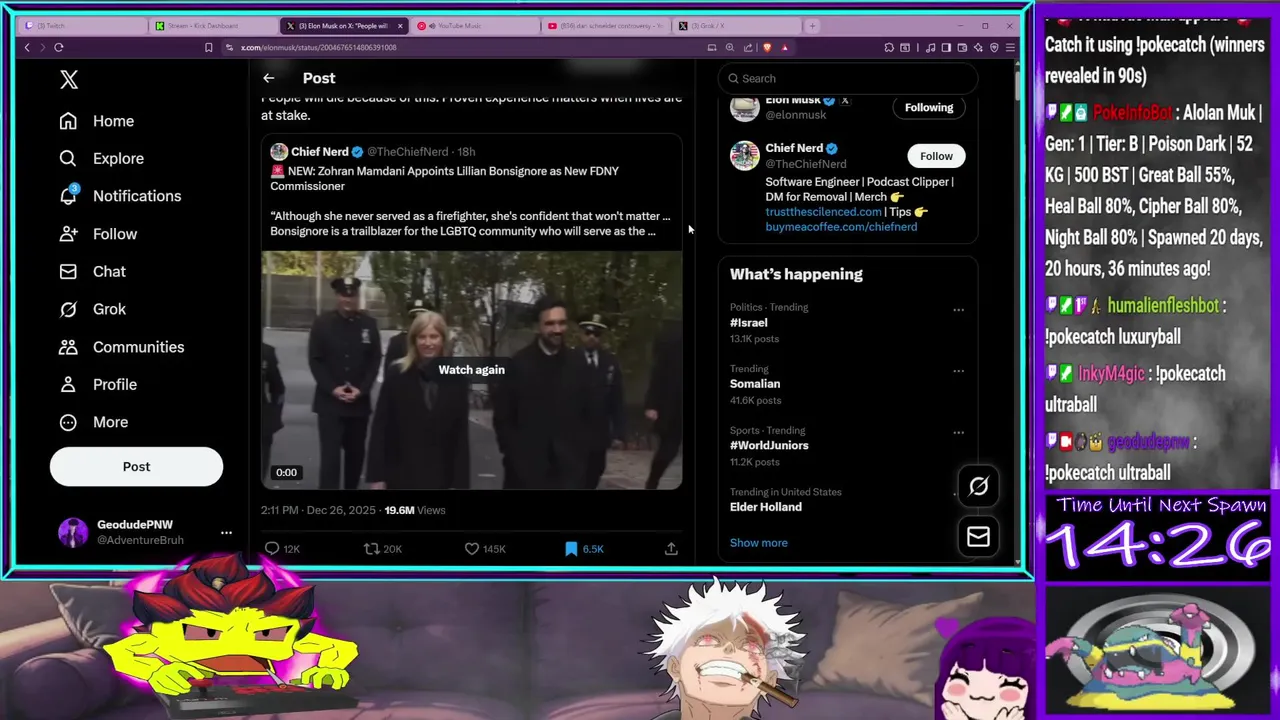Click the browser back arrow
Screen dimensions: 1280x720
click(27, 47)
